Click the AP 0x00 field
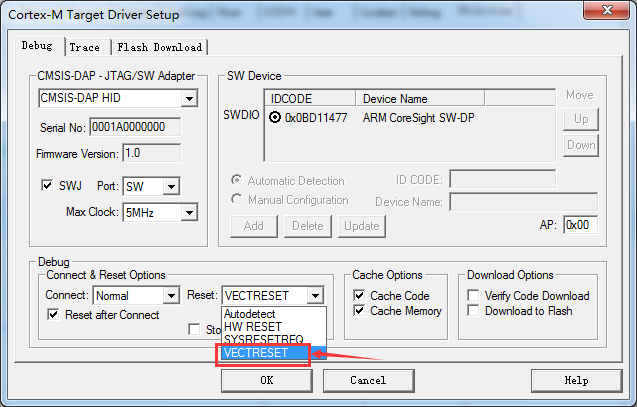 (x=581, y=225)
